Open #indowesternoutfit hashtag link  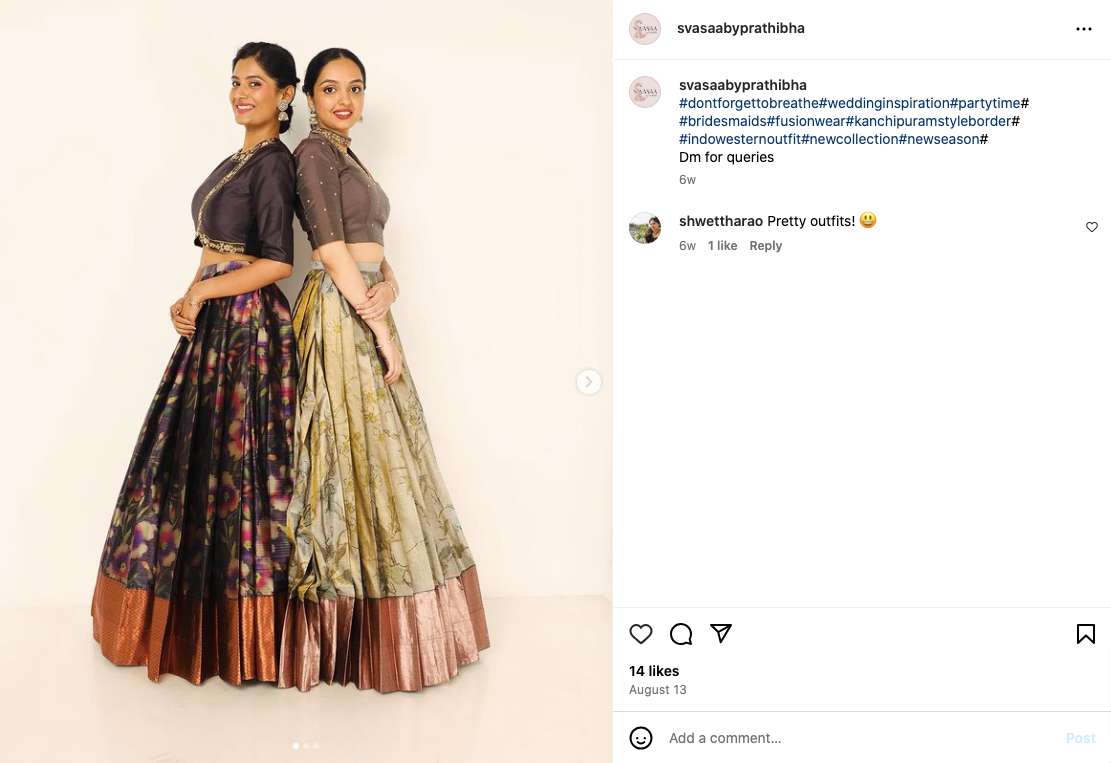point(740,140)
